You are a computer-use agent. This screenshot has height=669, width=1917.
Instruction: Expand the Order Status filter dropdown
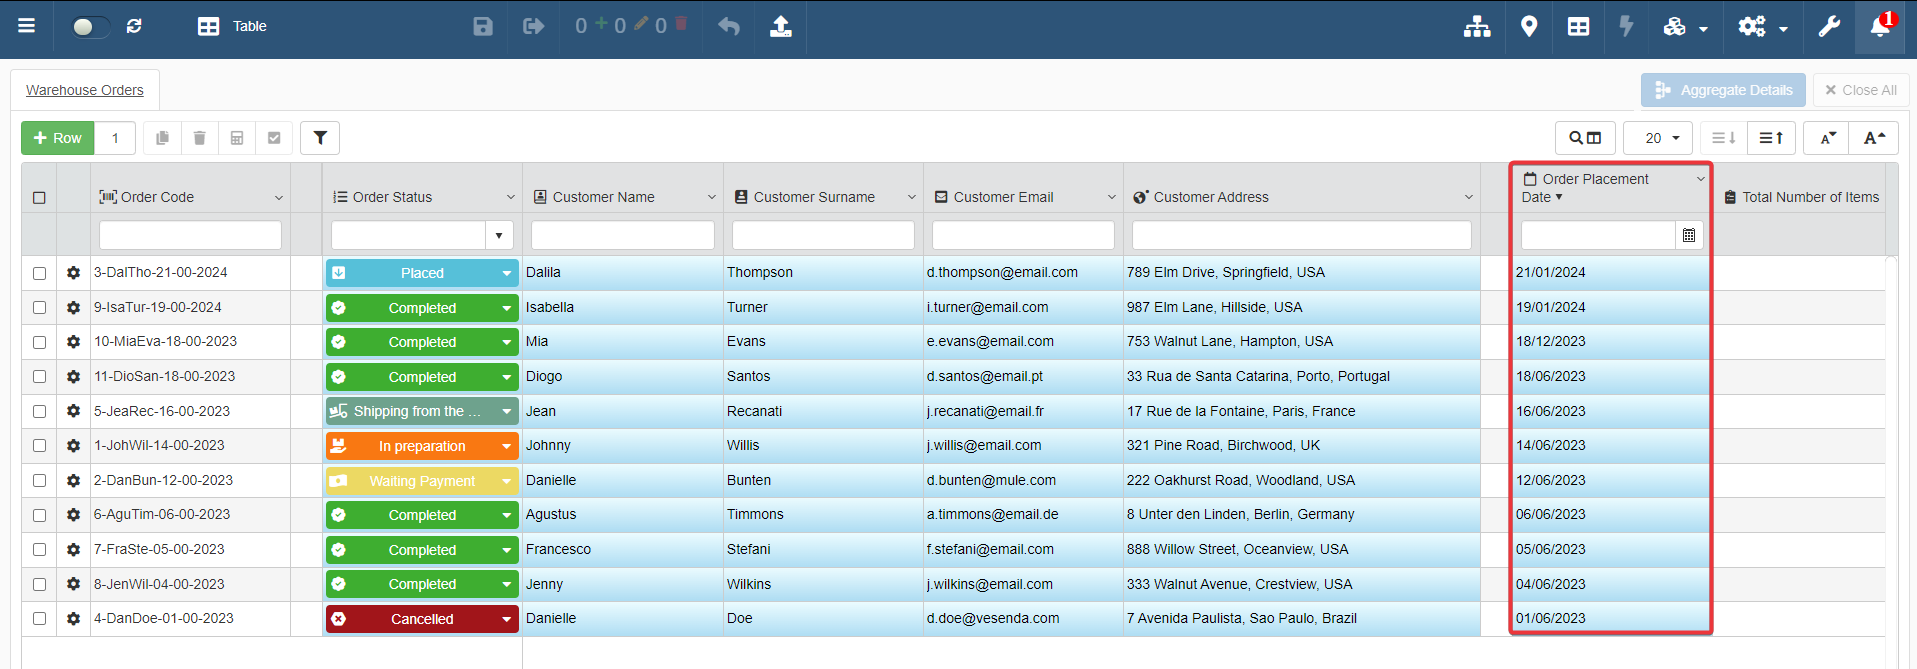pos(499,236)
